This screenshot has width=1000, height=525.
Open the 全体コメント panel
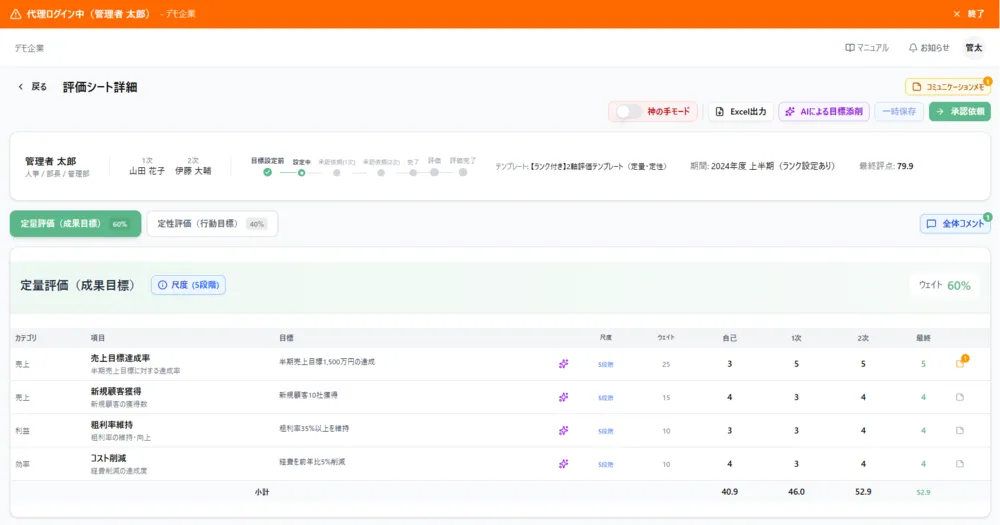pyautogui.click(x=955, y=224)
